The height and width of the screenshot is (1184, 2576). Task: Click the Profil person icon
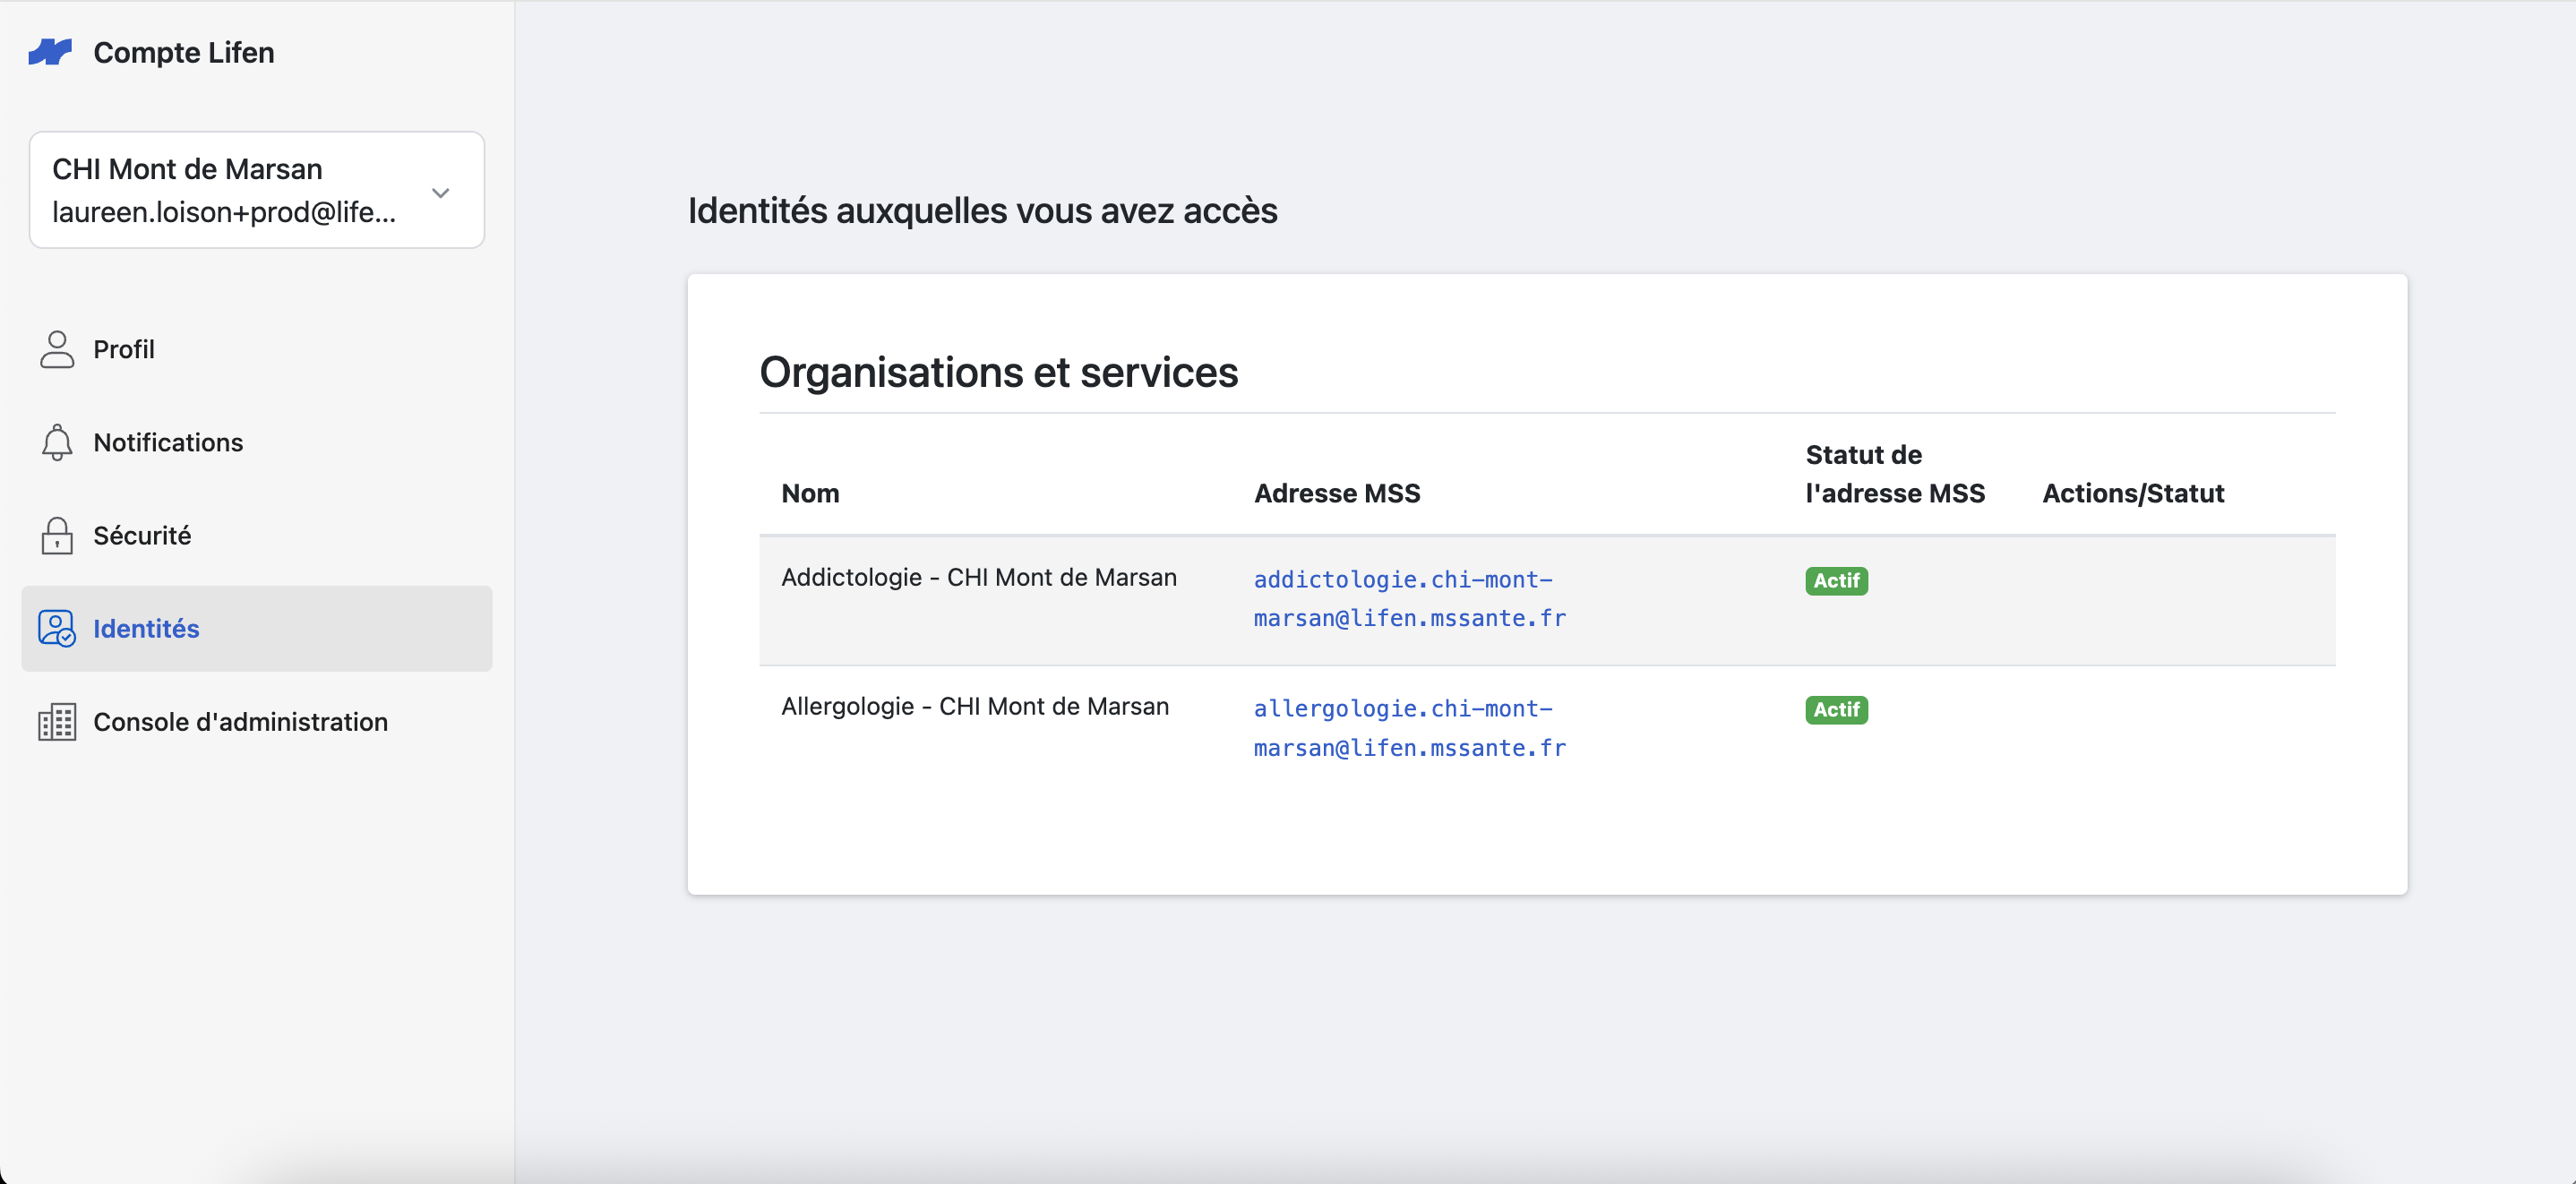(x=57, y=350)
